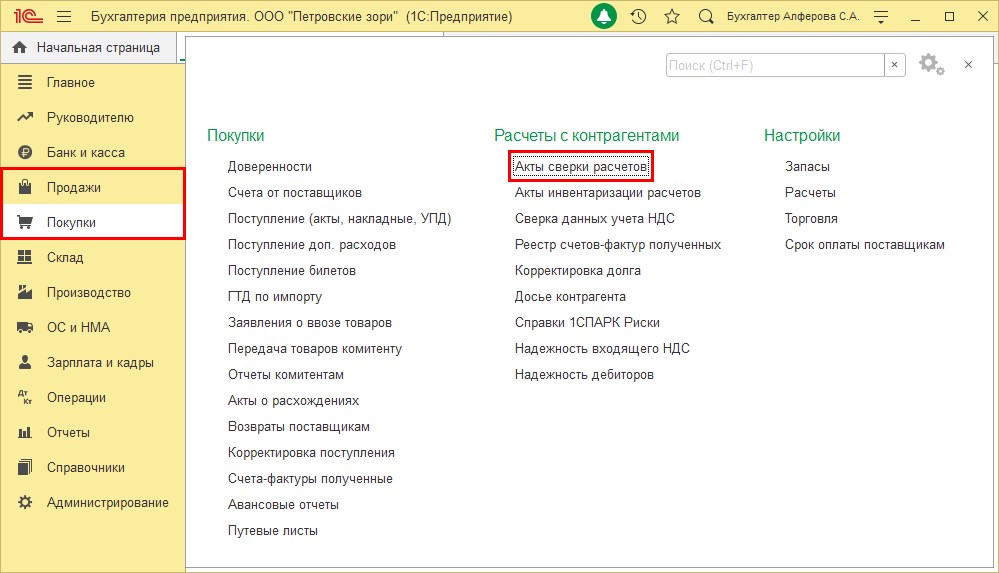
Task: Open the Главное section
Action: coord(93,82)
